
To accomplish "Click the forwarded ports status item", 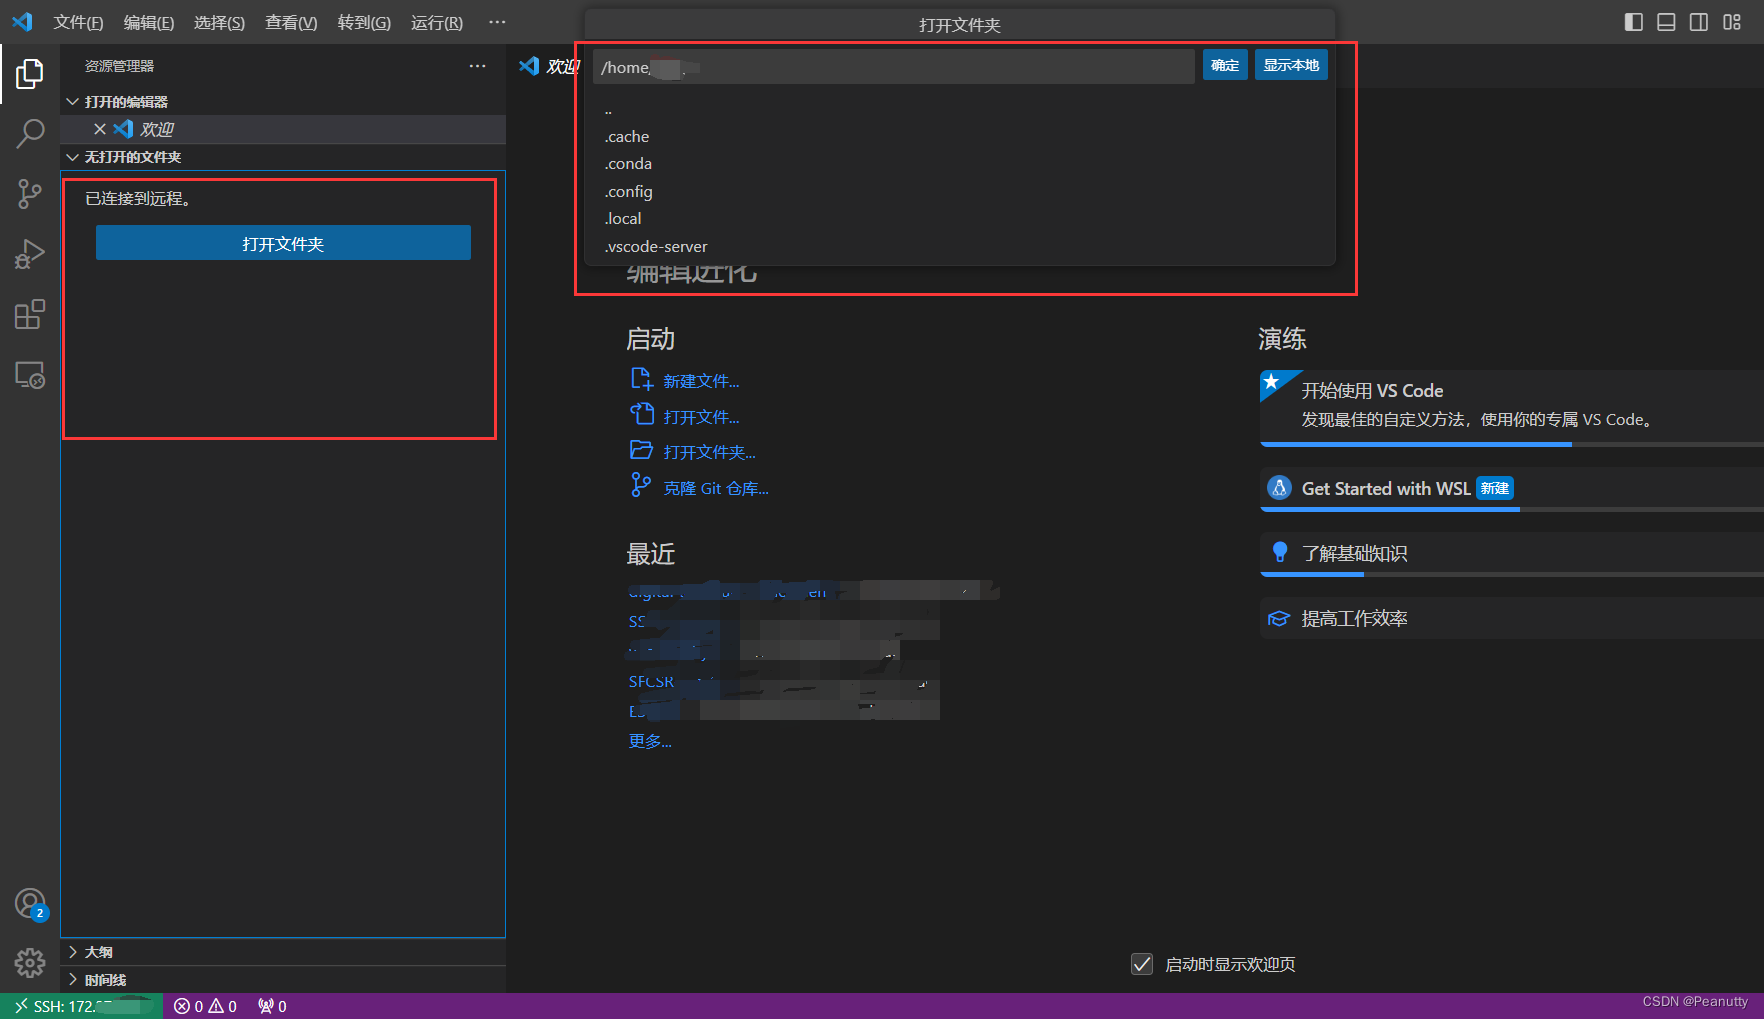I will click(272, 1006).
